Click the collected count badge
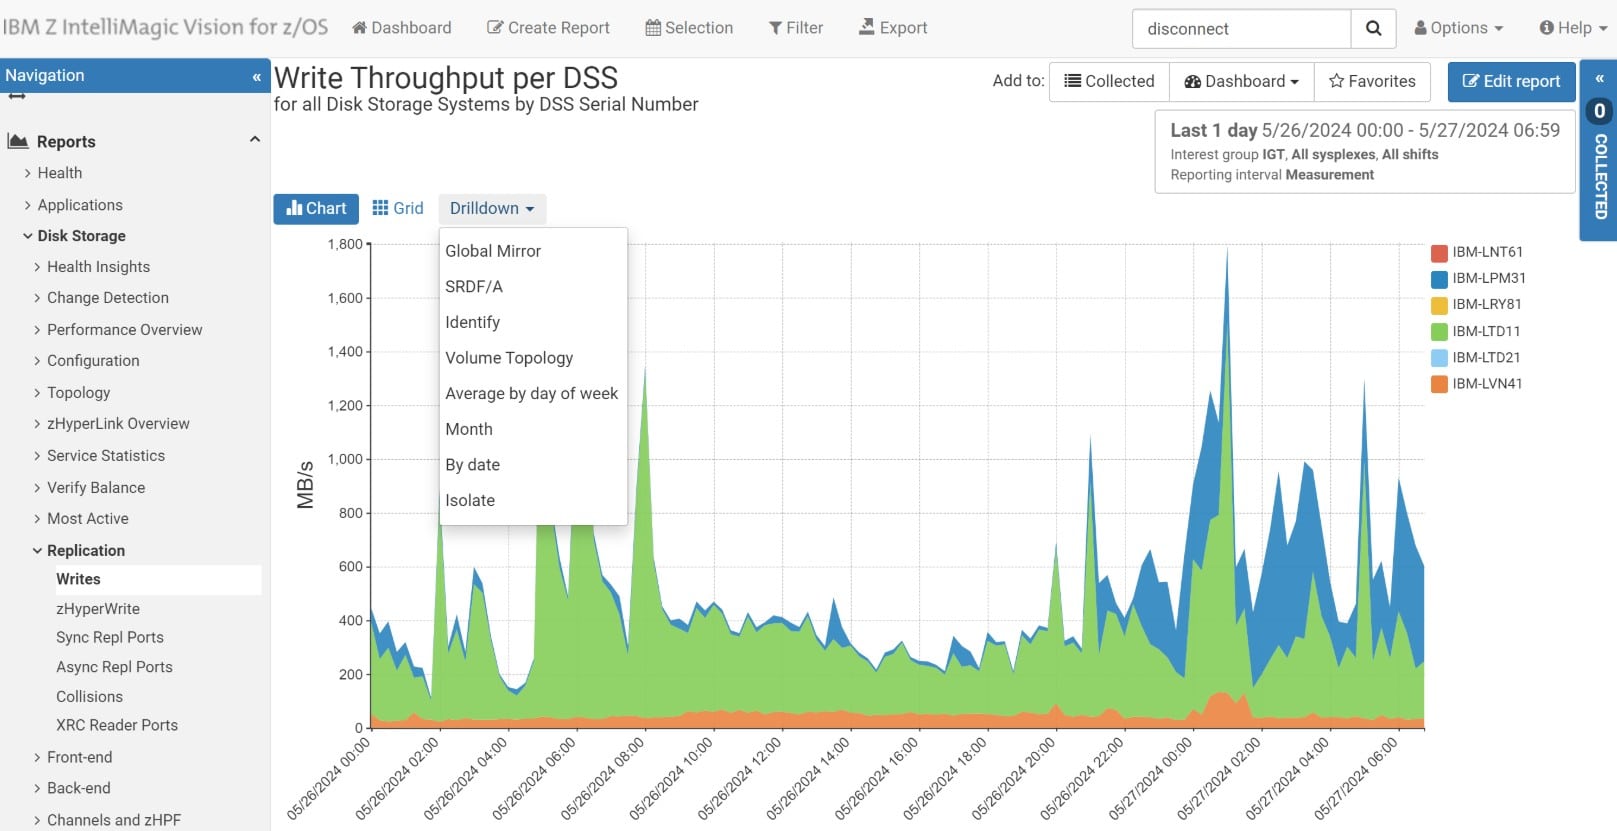 (1599, 111)
